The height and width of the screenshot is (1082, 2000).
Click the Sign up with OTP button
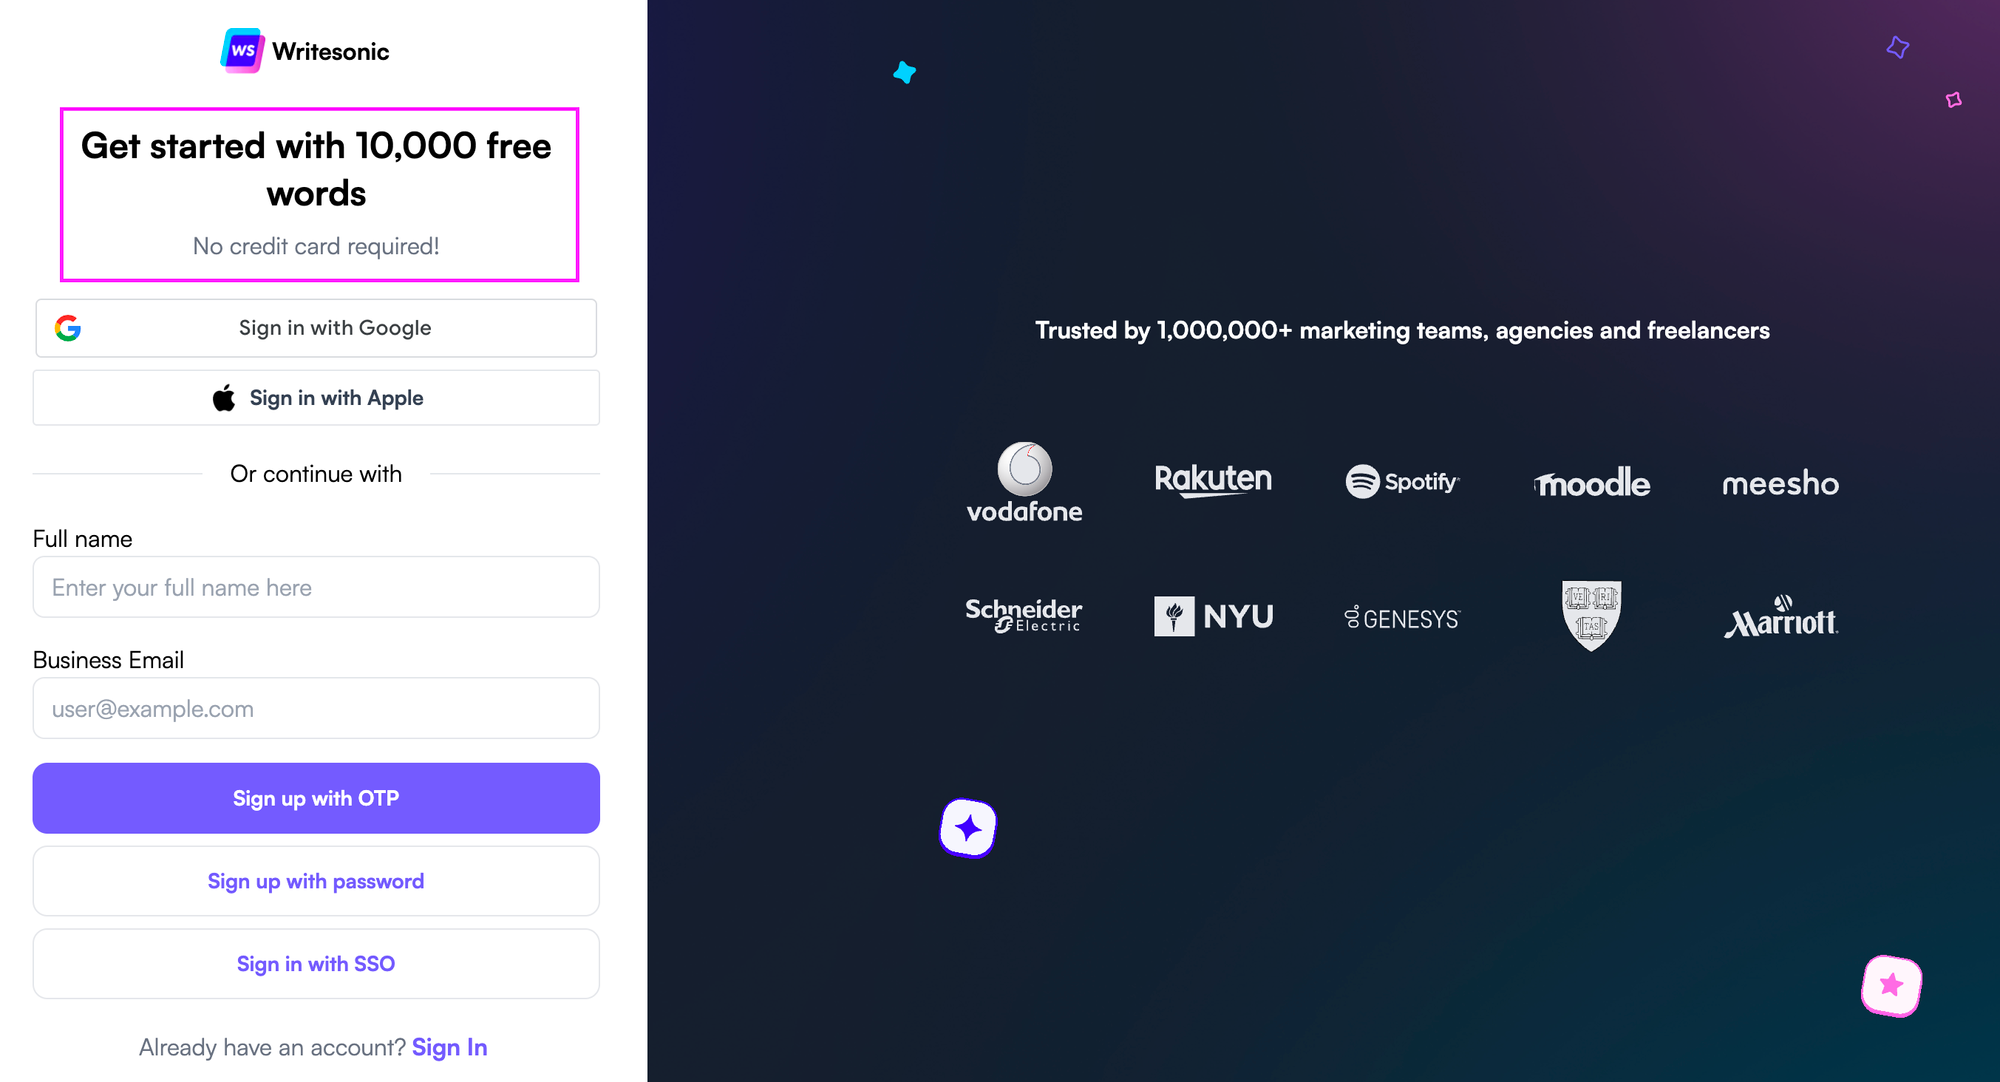(x=317, y=797)
